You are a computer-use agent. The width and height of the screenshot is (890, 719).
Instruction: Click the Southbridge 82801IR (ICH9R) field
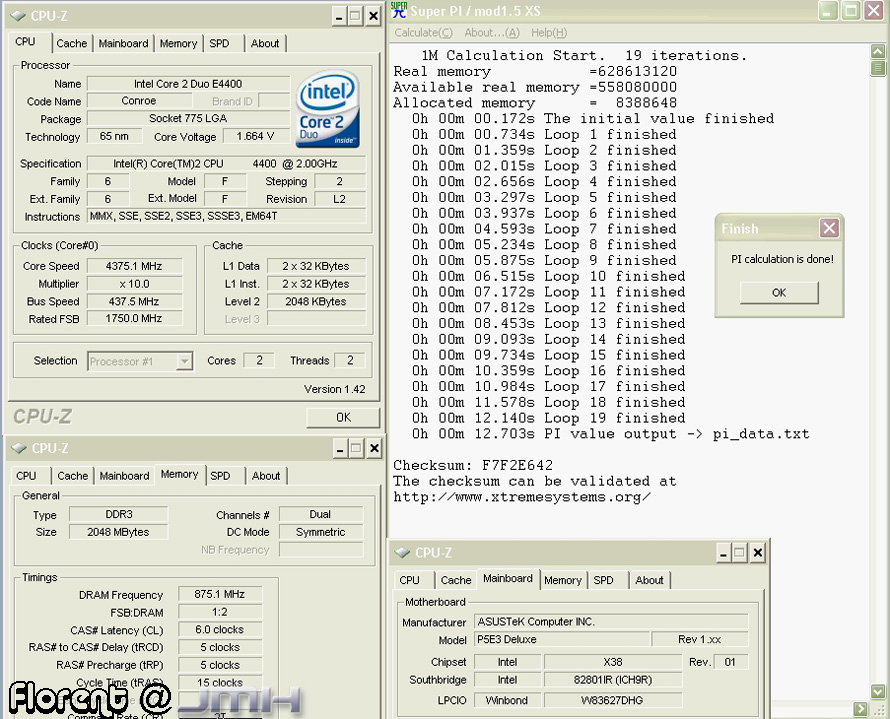(613, 680)
